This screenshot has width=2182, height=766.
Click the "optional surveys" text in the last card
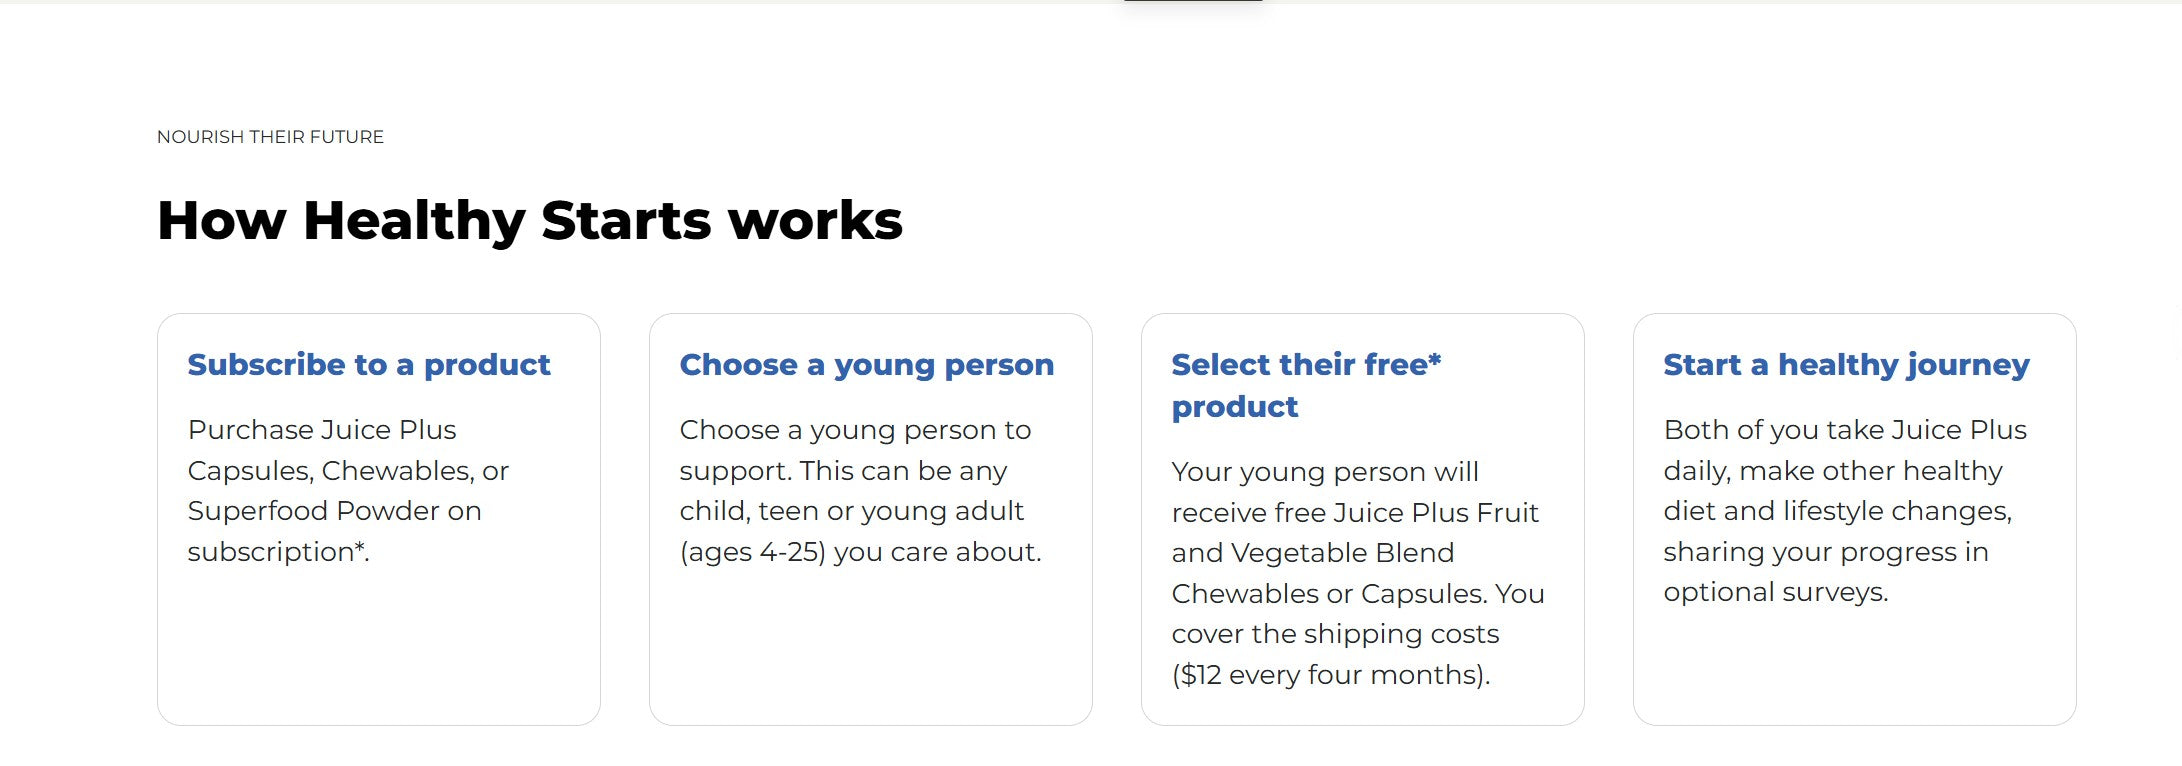[1775, 592]
